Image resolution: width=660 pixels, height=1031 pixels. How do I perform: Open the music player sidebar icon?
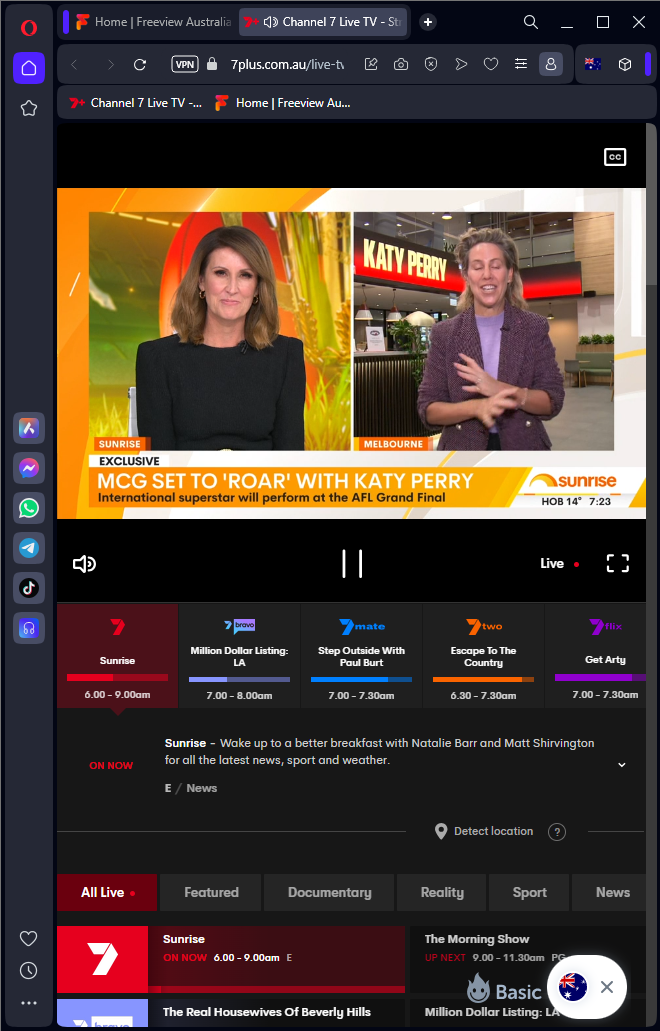click(x=29, y=628)
